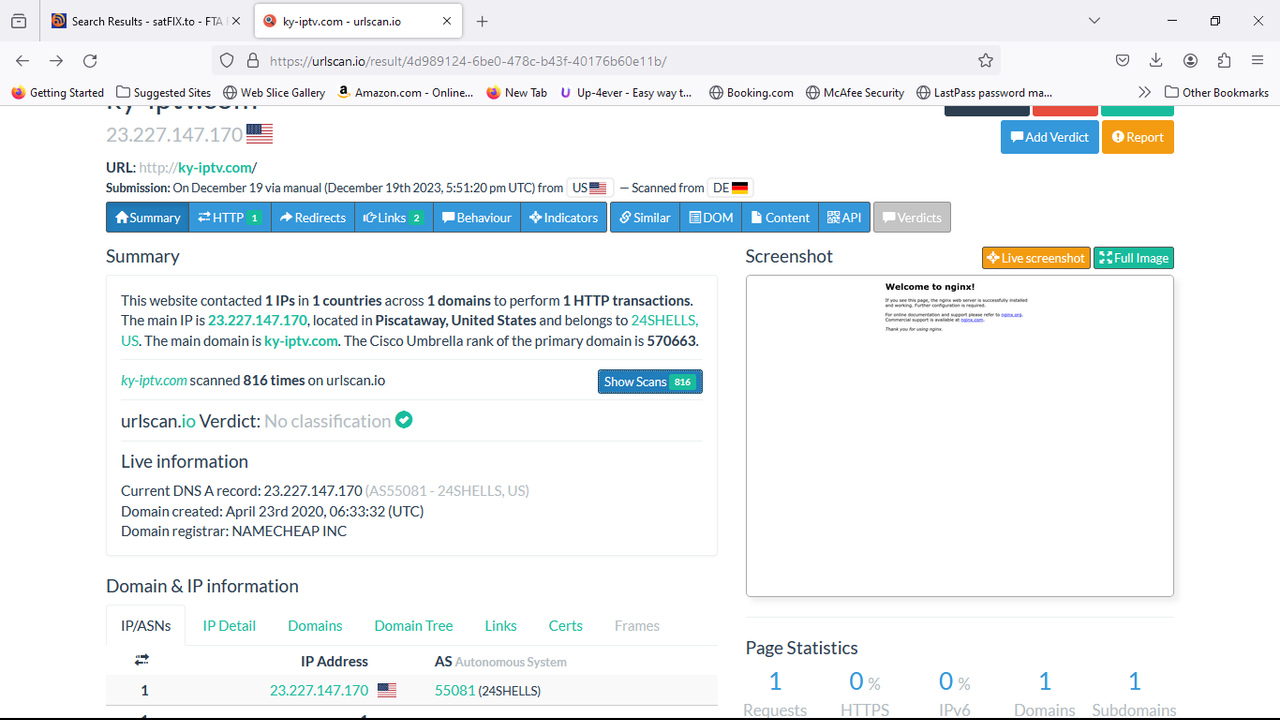The image size is (1280, 720).
Task: Open the Getting Started bookmark
Action: (58, 92)
